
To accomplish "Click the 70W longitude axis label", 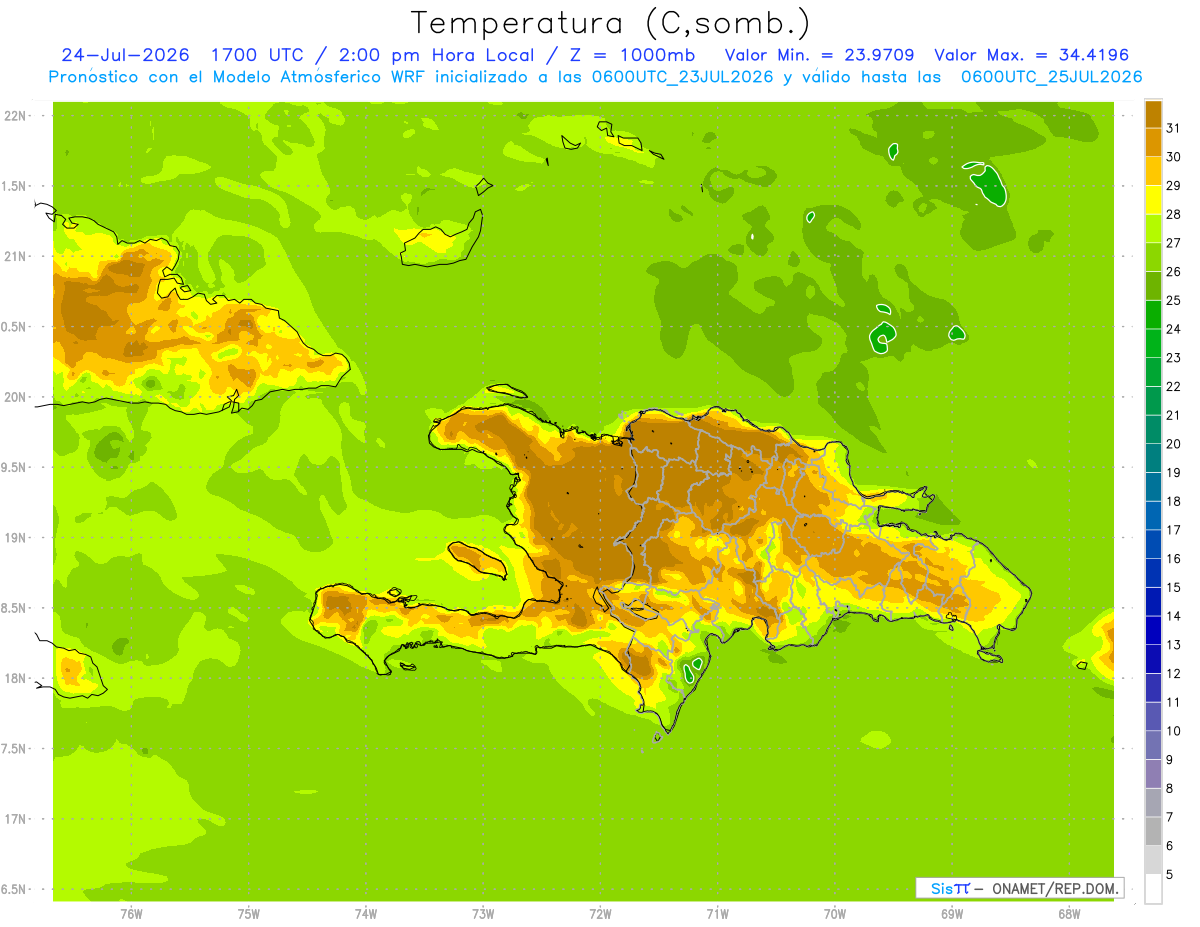I will pyautogui.click(x=834, y=914).
